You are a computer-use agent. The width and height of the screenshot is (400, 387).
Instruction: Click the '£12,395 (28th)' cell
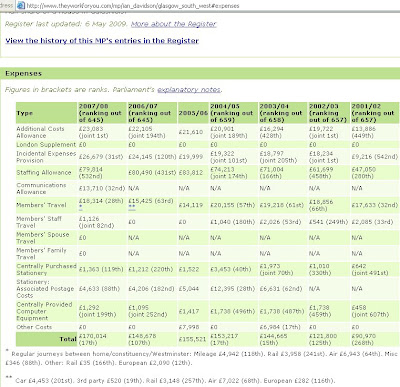pos(233,289)
